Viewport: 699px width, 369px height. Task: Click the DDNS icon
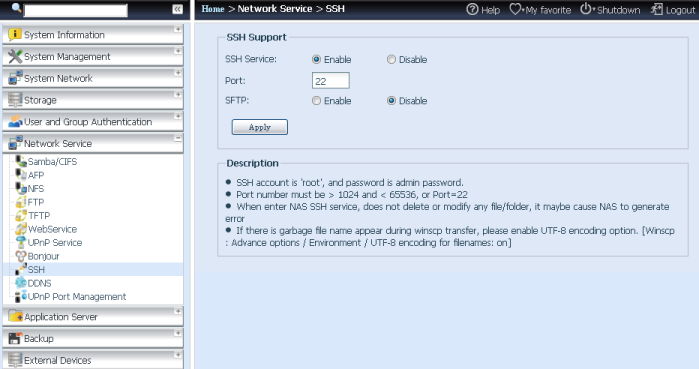tap(21, 283)
